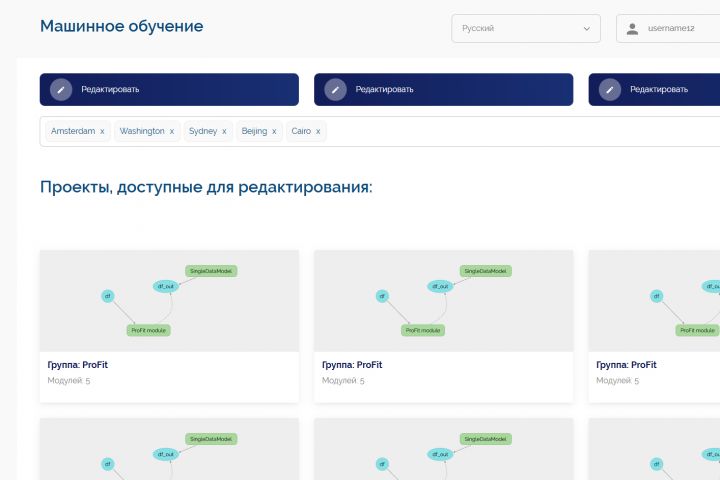Select df_out node in first bottom-row card
The image size is (720, 480).
tap(166, 454)
